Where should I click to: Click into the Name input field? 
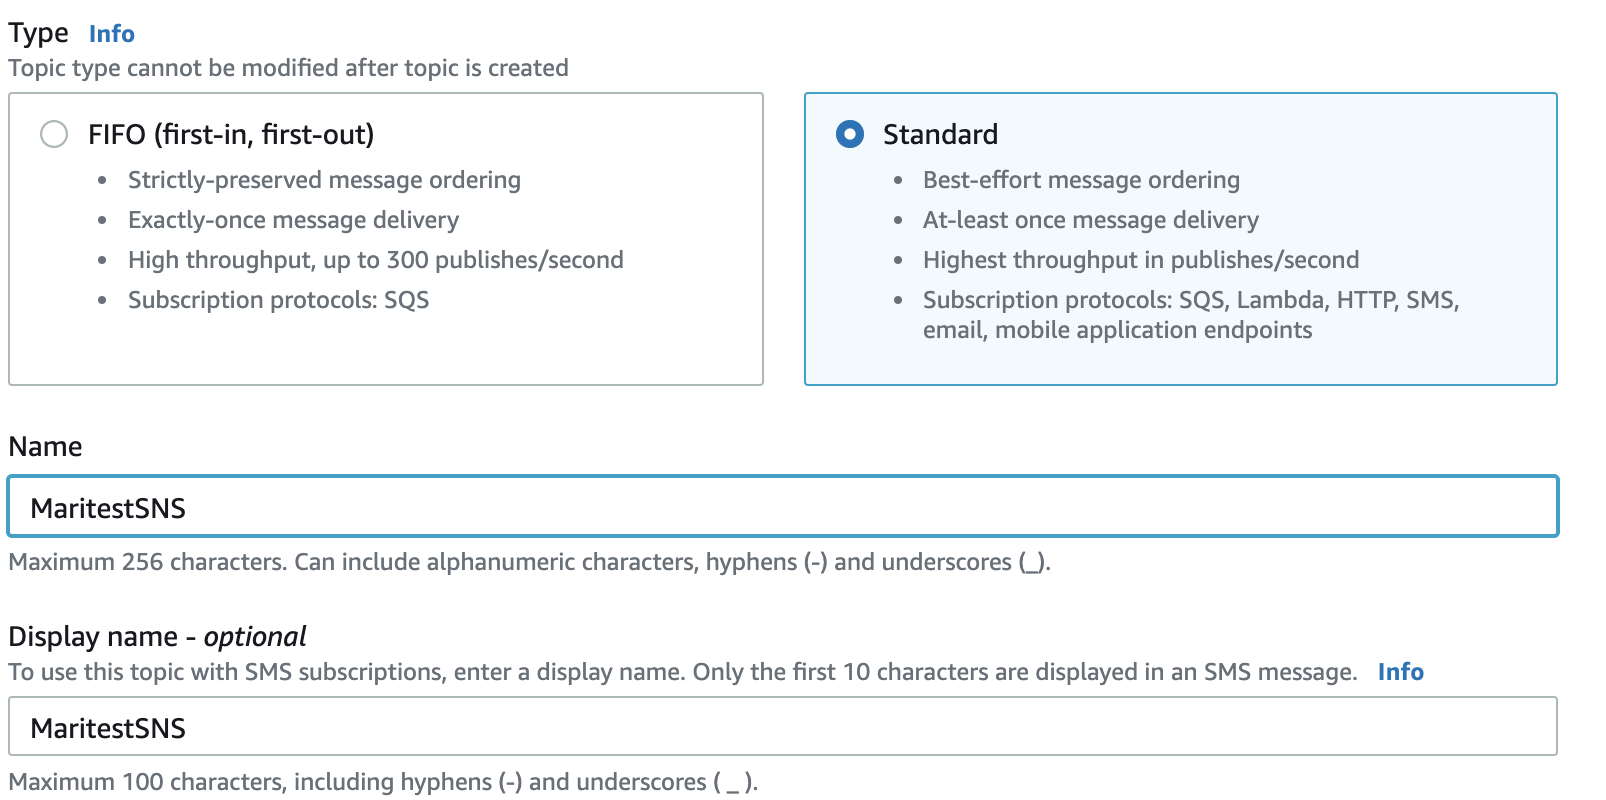pyautogui.click(x=782, y=507)
